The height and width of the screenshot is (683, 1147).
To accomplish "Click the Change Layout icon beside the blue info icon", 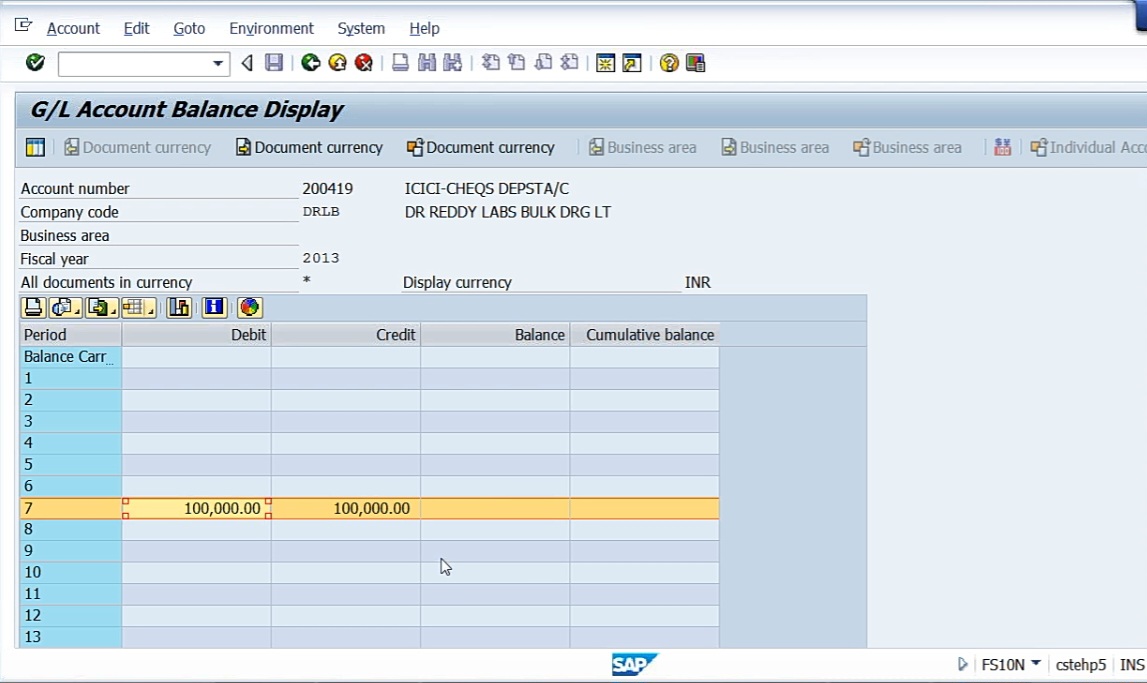I will coord(178,308).
